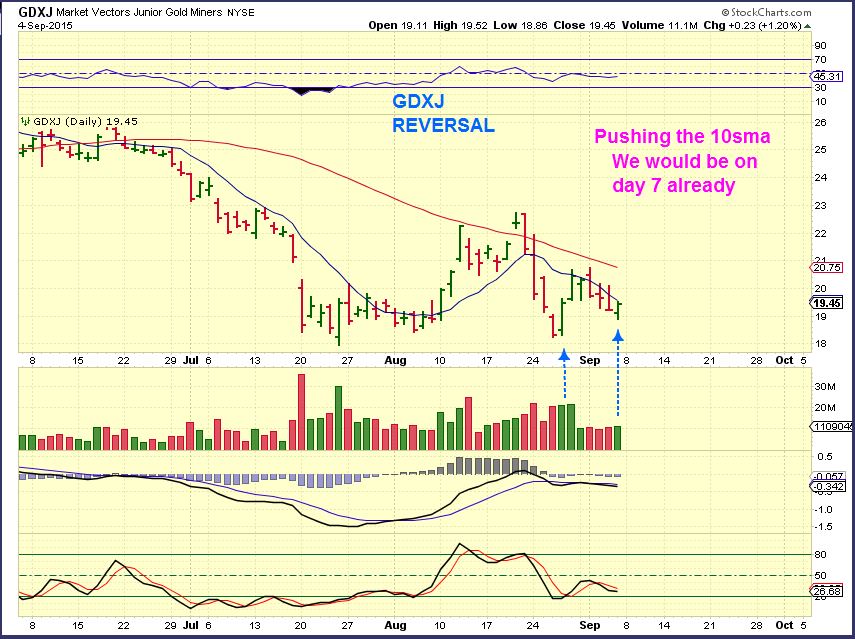Click the red moving average tag 20.75
Image resolution: width=855 pixels, height=639 pixels.
(828, 267)
